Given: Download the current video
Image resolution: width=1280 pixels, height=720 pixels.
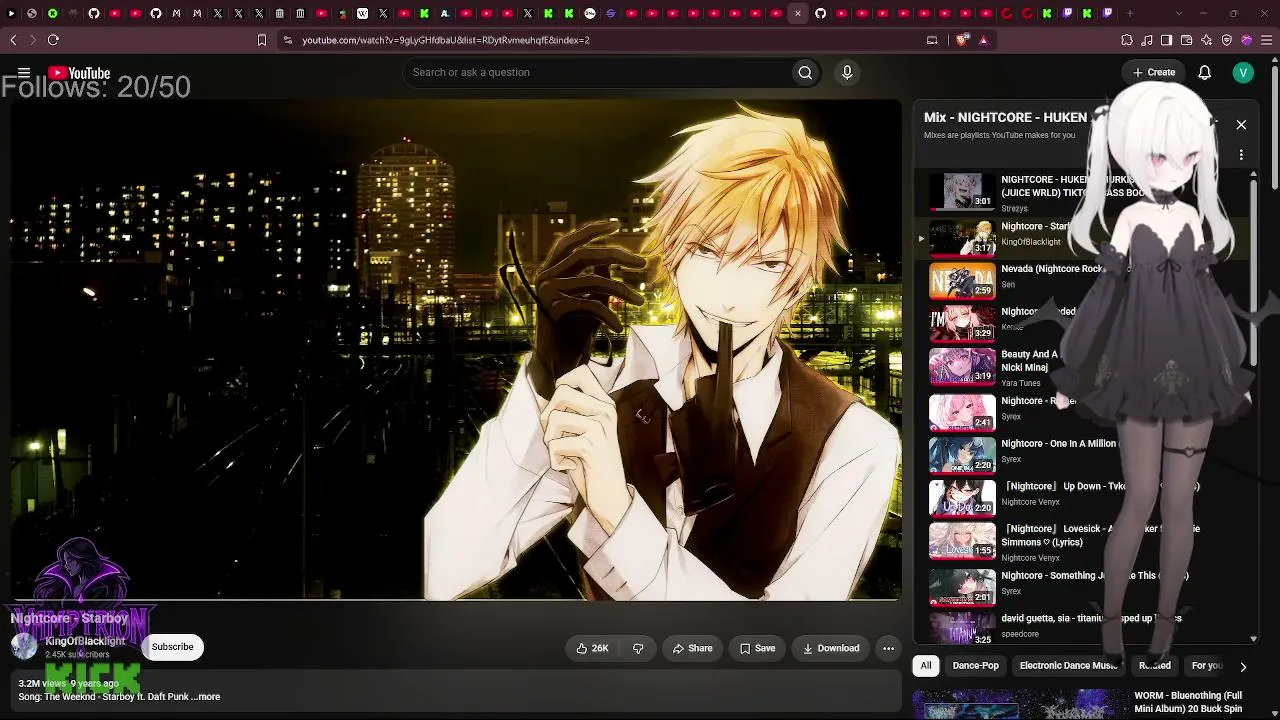Looking at the screenshot, I should coord(830,648).
